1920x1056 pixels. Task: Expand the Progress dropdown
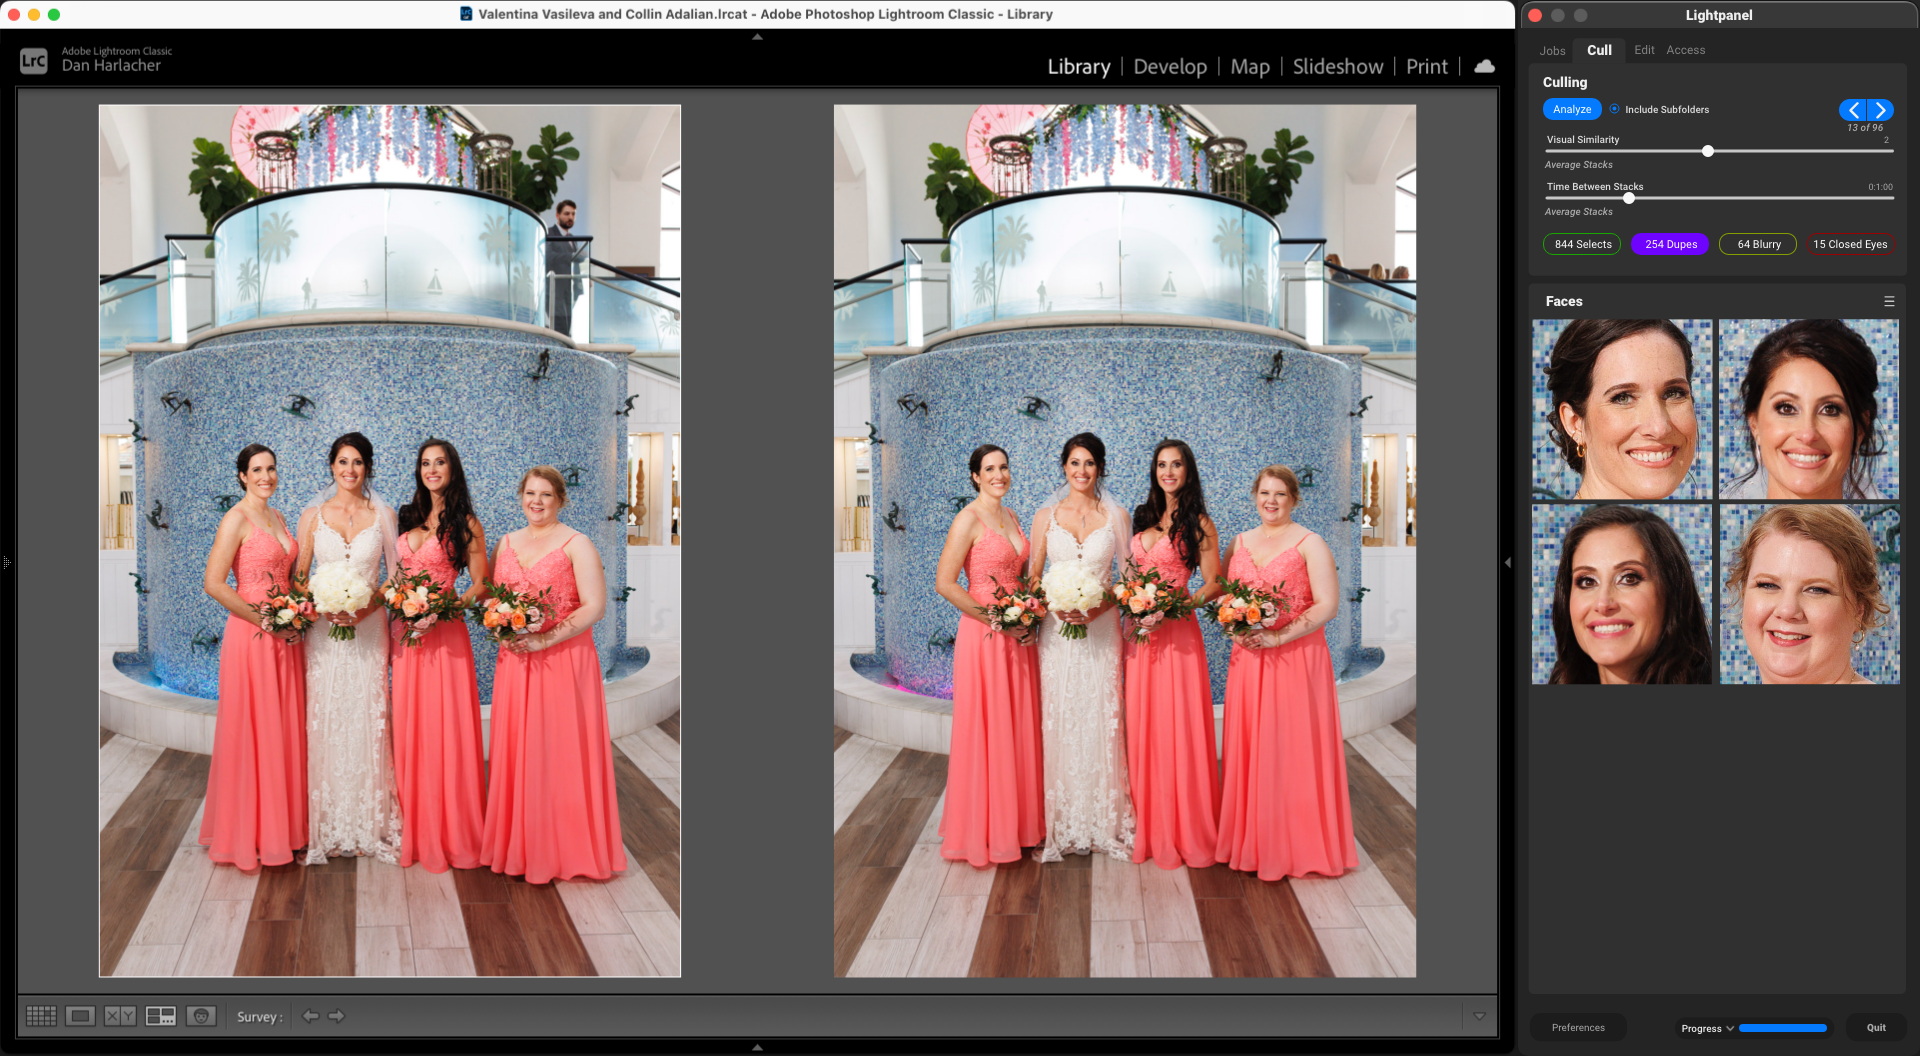point(1708,1028)
